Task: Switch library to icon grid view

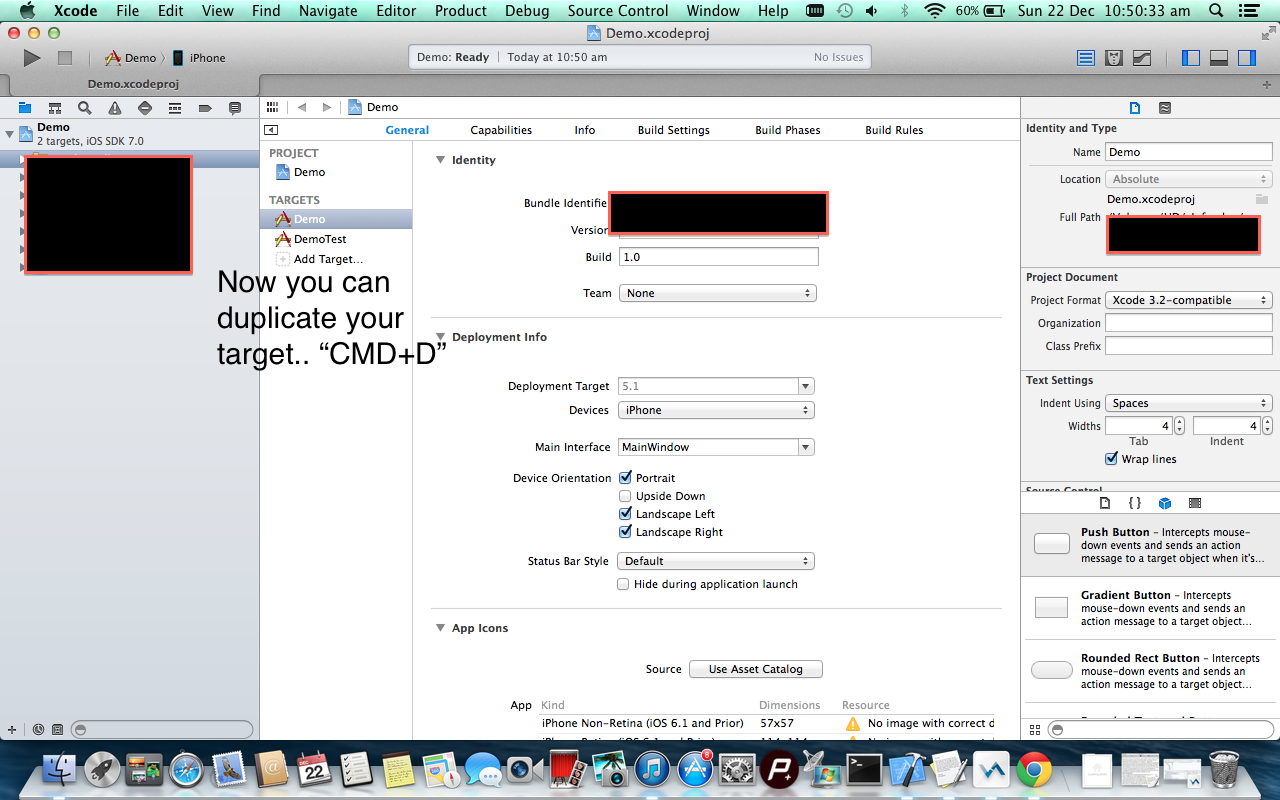Action: pos(1034,730)
